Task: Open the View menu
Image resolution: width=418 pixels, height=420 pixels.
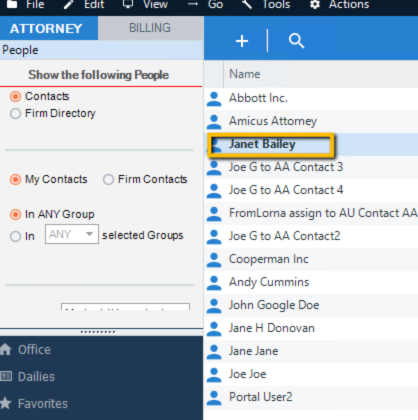Action: click(x=155, y=4)
